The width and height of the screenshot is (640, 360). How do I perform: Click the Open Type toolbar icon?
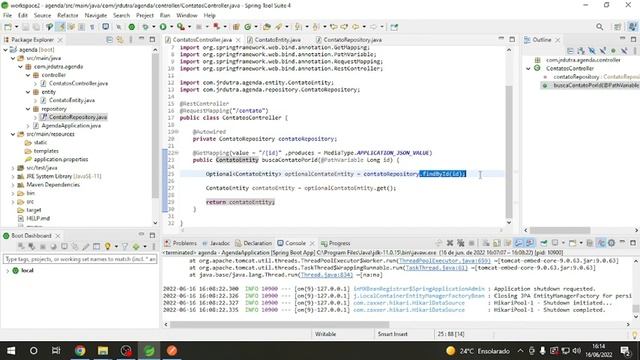click(x=267, y=27)
